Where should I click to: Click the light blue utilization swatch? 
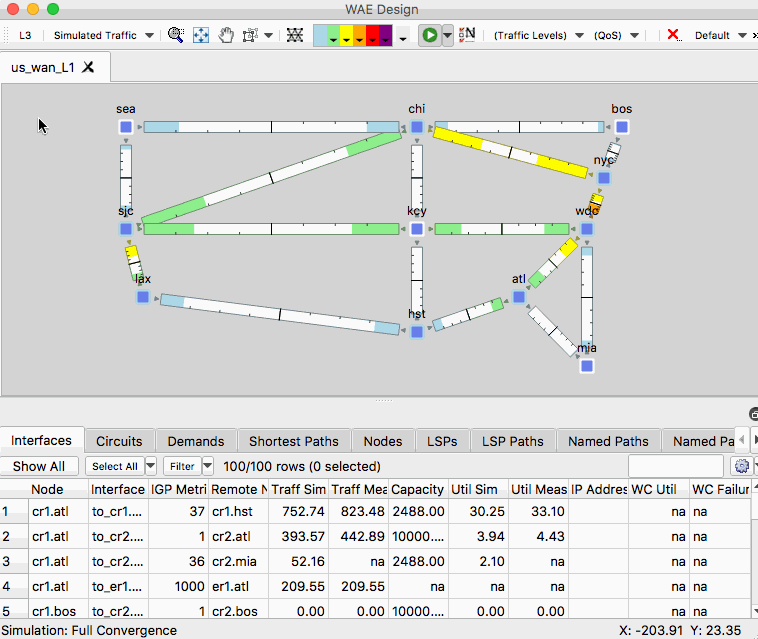pos(320,35)
